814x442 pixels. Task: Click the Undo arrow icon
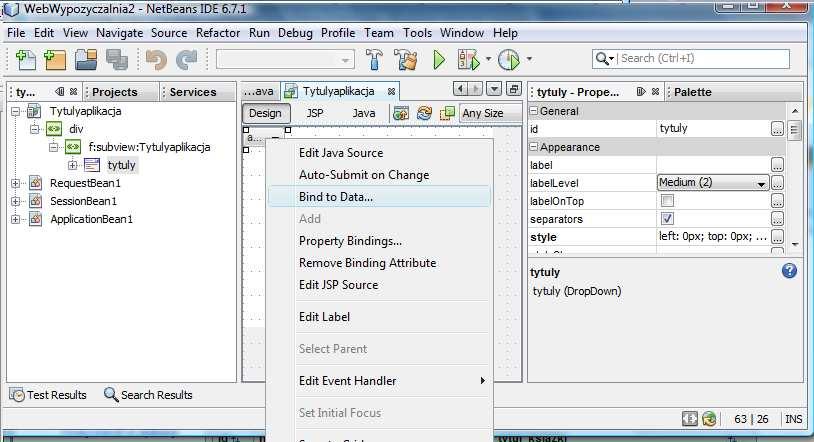(156, 60)
